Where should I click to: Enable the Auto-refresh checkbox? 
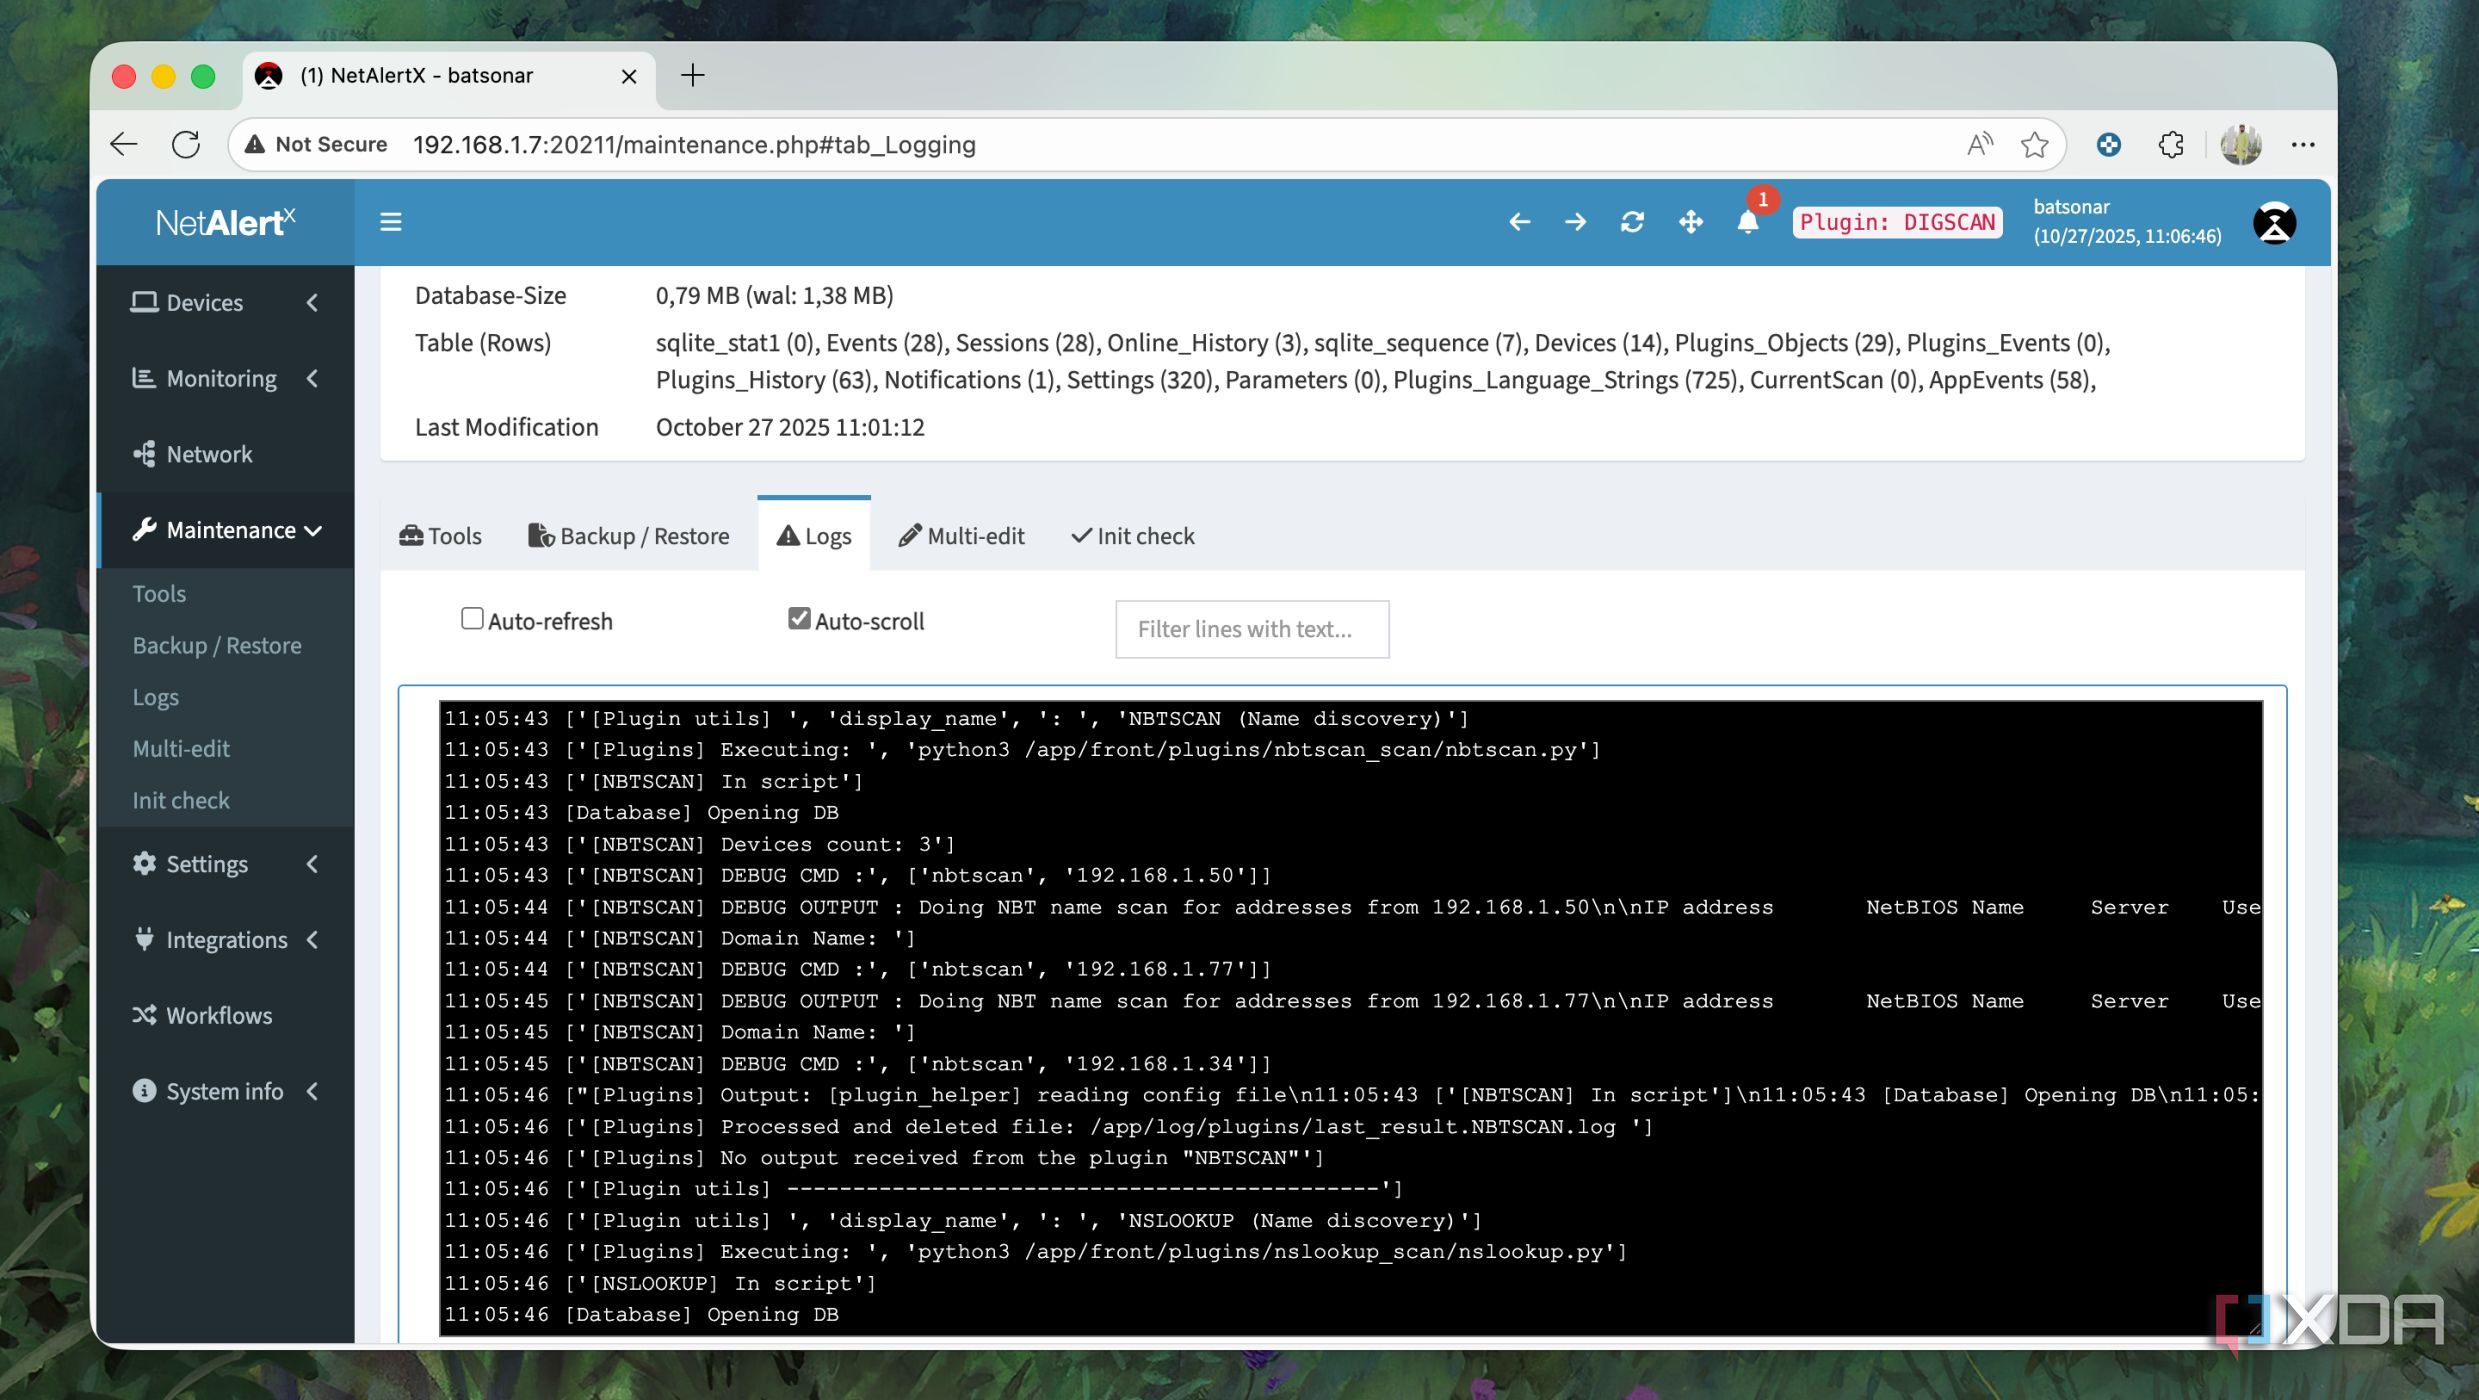point(472,619)
